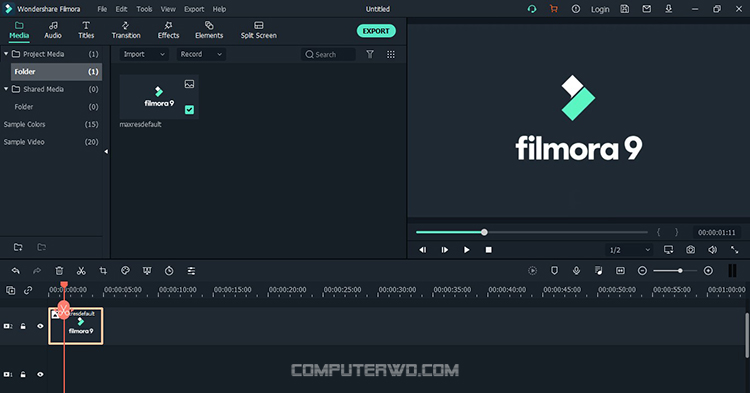Image resolution: width=750 pixels, height=393 pixels.
Task: Toggle checkmark on maxresdefault thumbnail
Action: (x=189, y=109)
